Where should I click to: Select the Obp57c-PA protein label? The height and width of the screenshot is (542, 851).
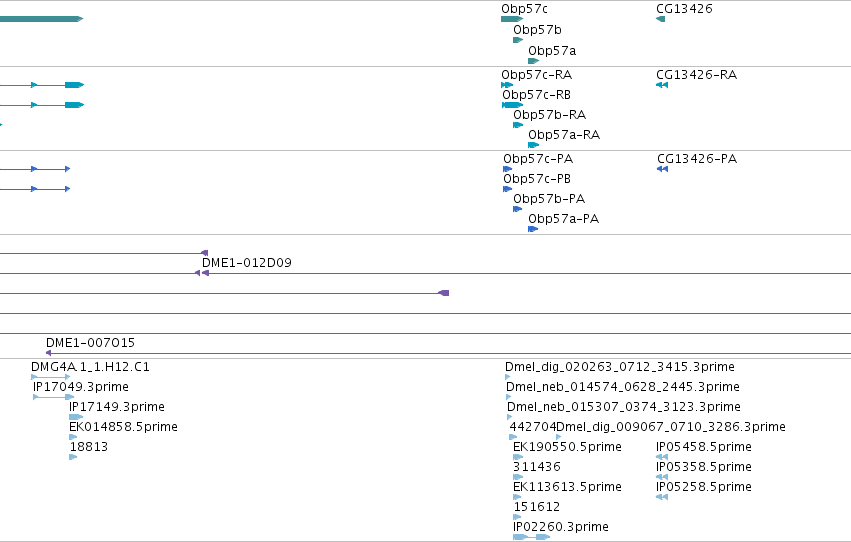pos(538,159)
